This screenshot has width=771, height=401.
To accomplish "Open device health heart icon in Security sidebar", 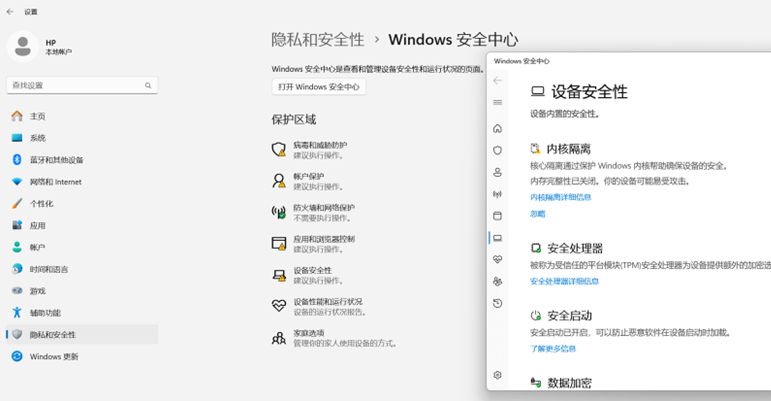I will click(498, 259).
